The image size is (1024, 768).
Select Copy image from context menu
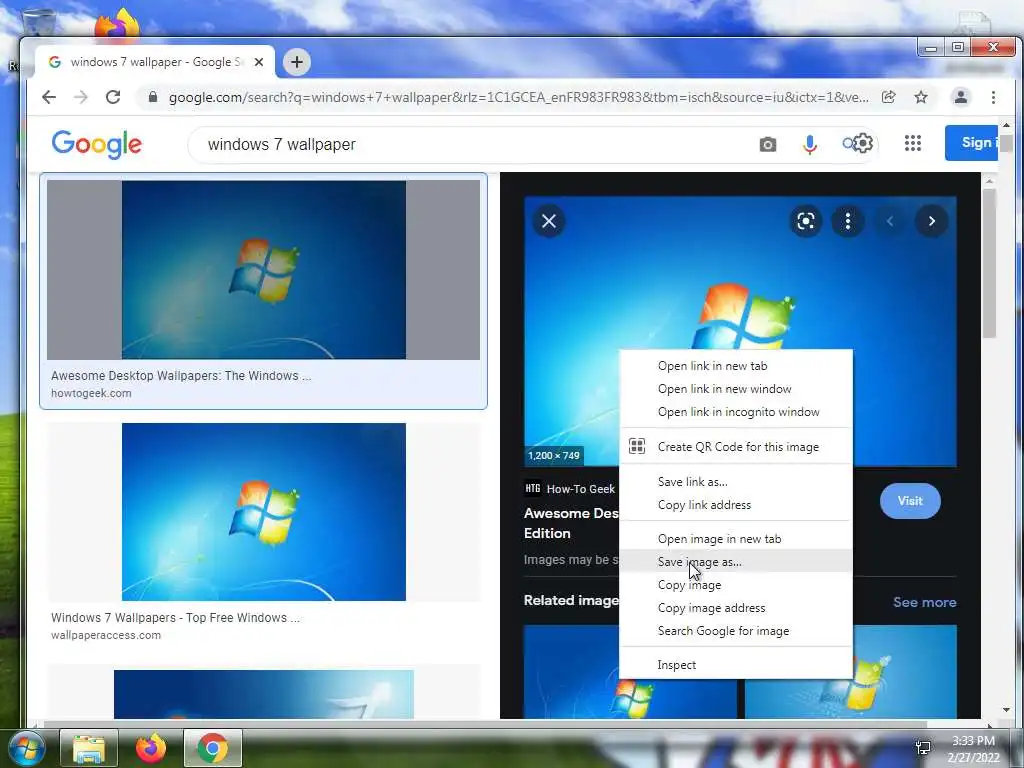735,585
